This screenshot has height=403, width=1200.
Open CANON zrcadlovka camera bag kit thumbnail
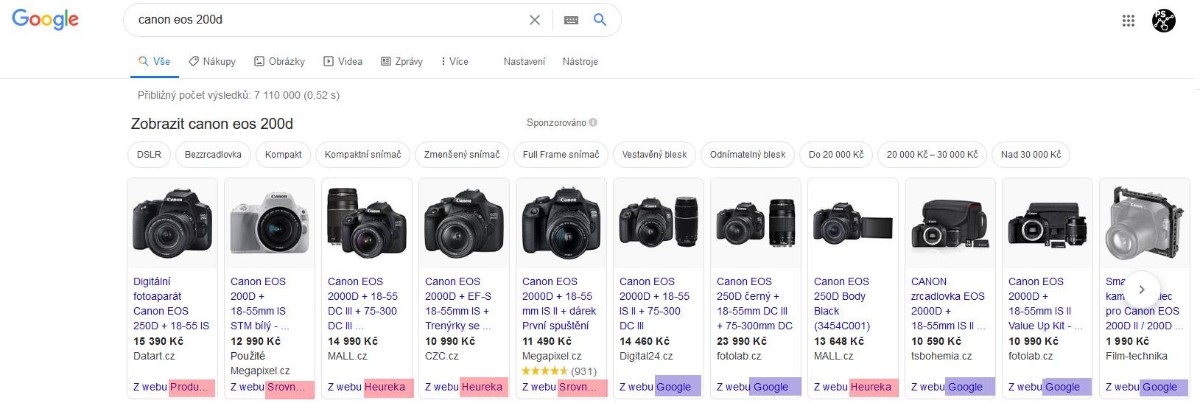(x=949, y=224)
